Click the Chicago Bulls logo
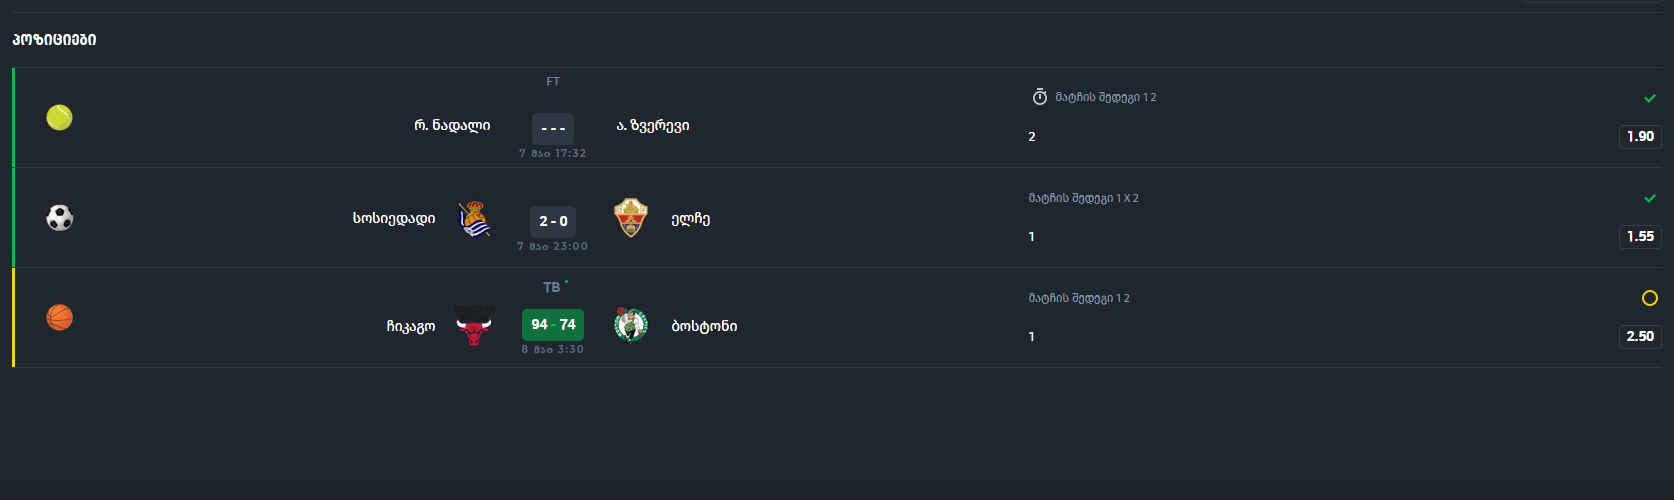Viewport: 1674px width, 500px height. (x=474, y=325)
